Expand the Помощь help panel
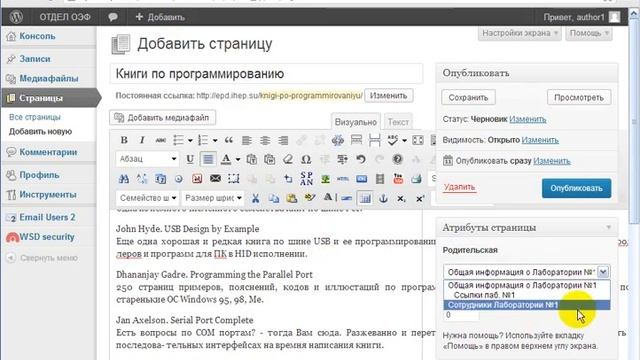This screenshot has height=360, width=640. (589, 33)
